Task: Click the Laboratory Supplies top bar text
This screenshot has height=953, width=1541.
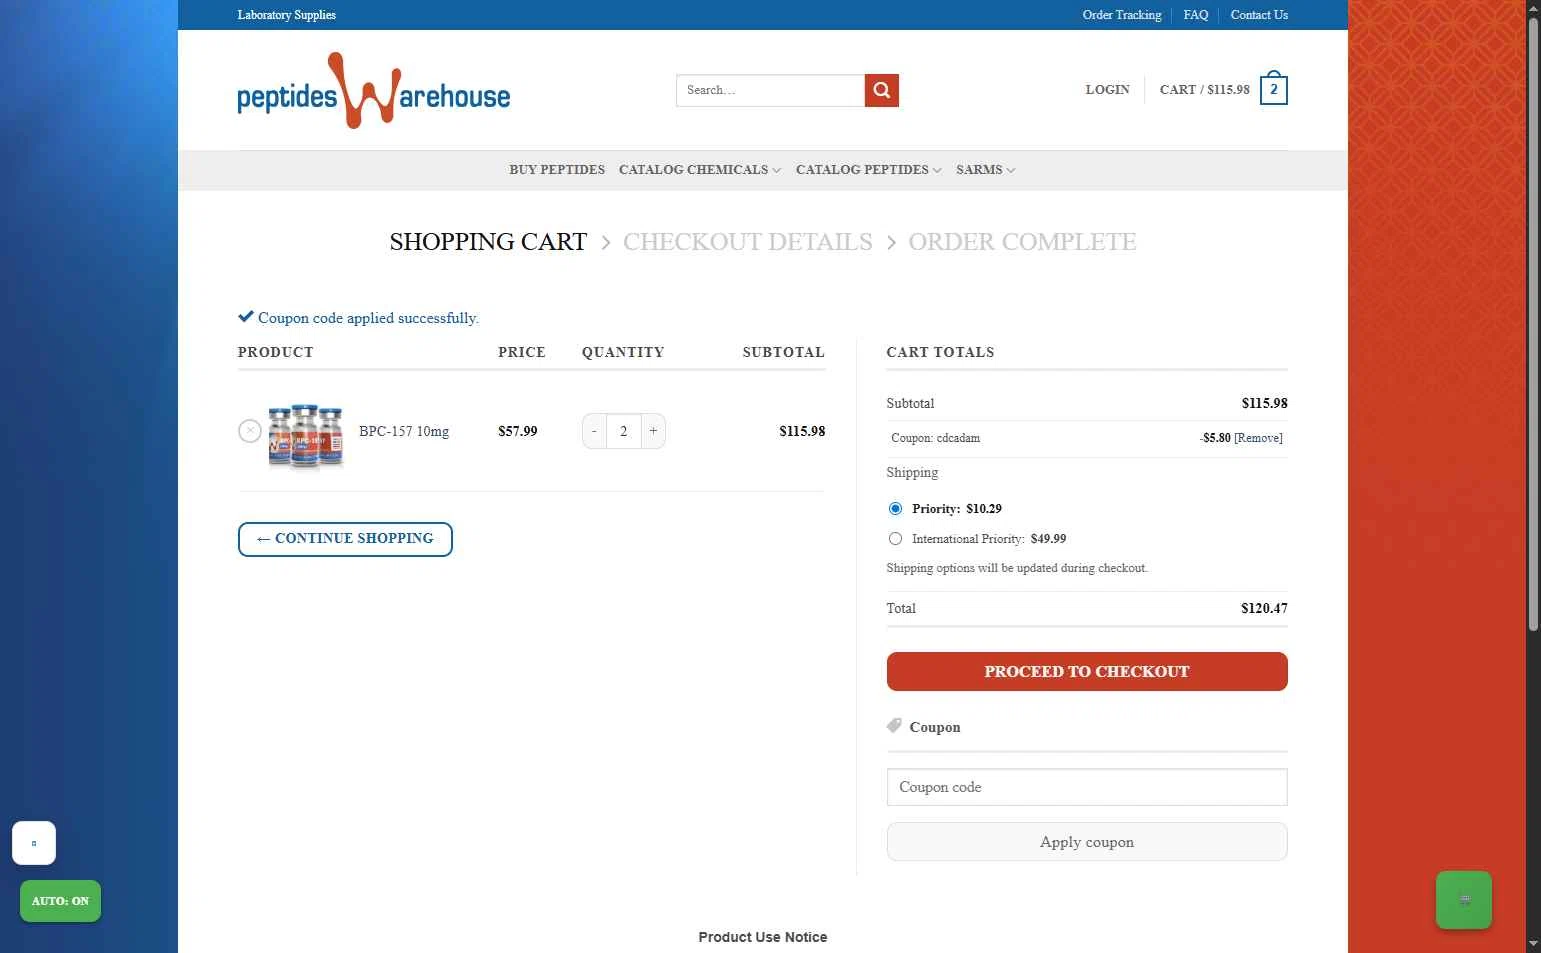Action: pos(286,15)
